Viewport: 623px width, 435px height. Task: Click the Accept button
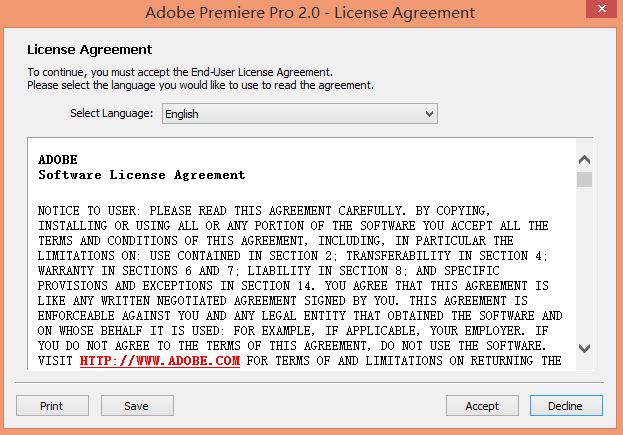[x=482, y=406]
